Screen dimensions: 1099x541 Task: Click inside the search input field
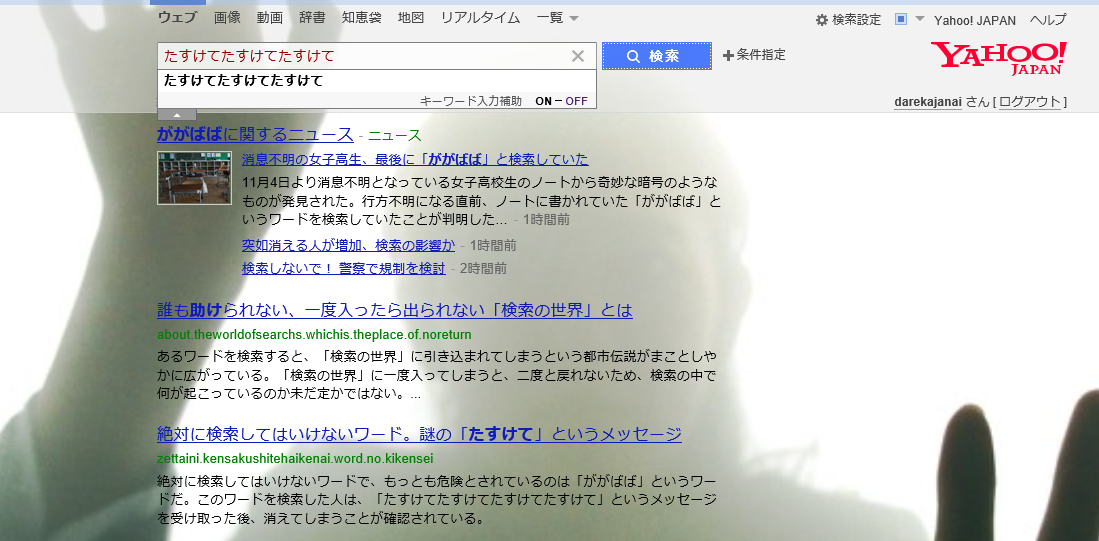pyautogui.click(x=360, y=56)
